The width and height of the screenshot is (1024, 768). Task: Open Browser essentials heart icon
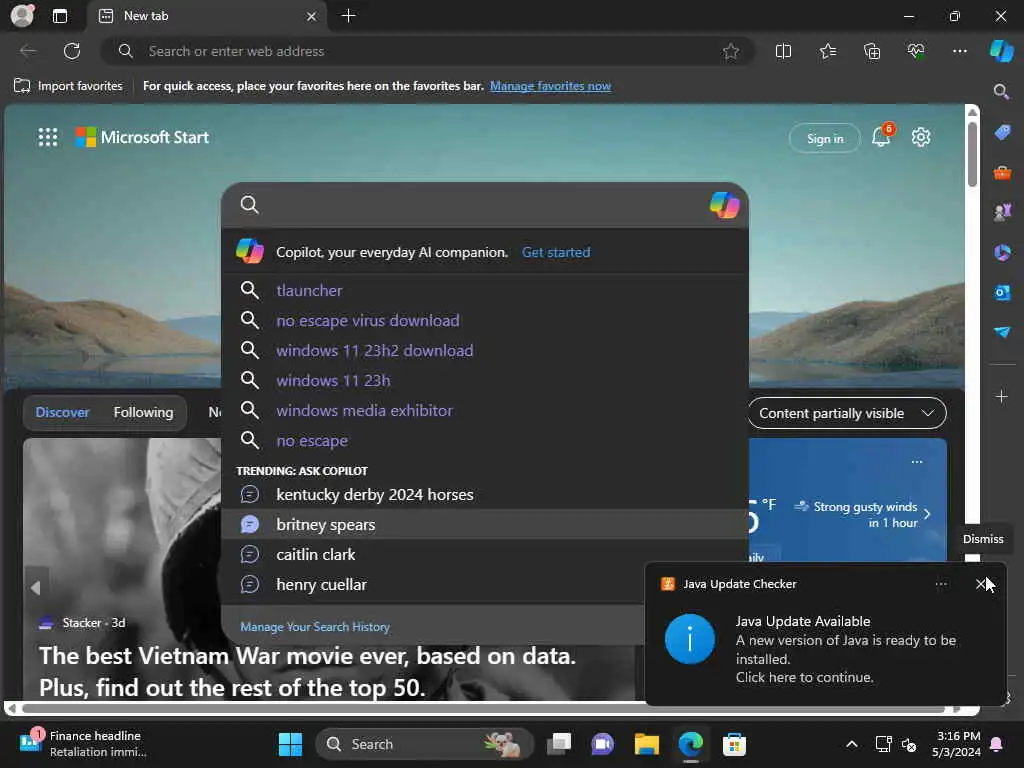click(916, 51)
